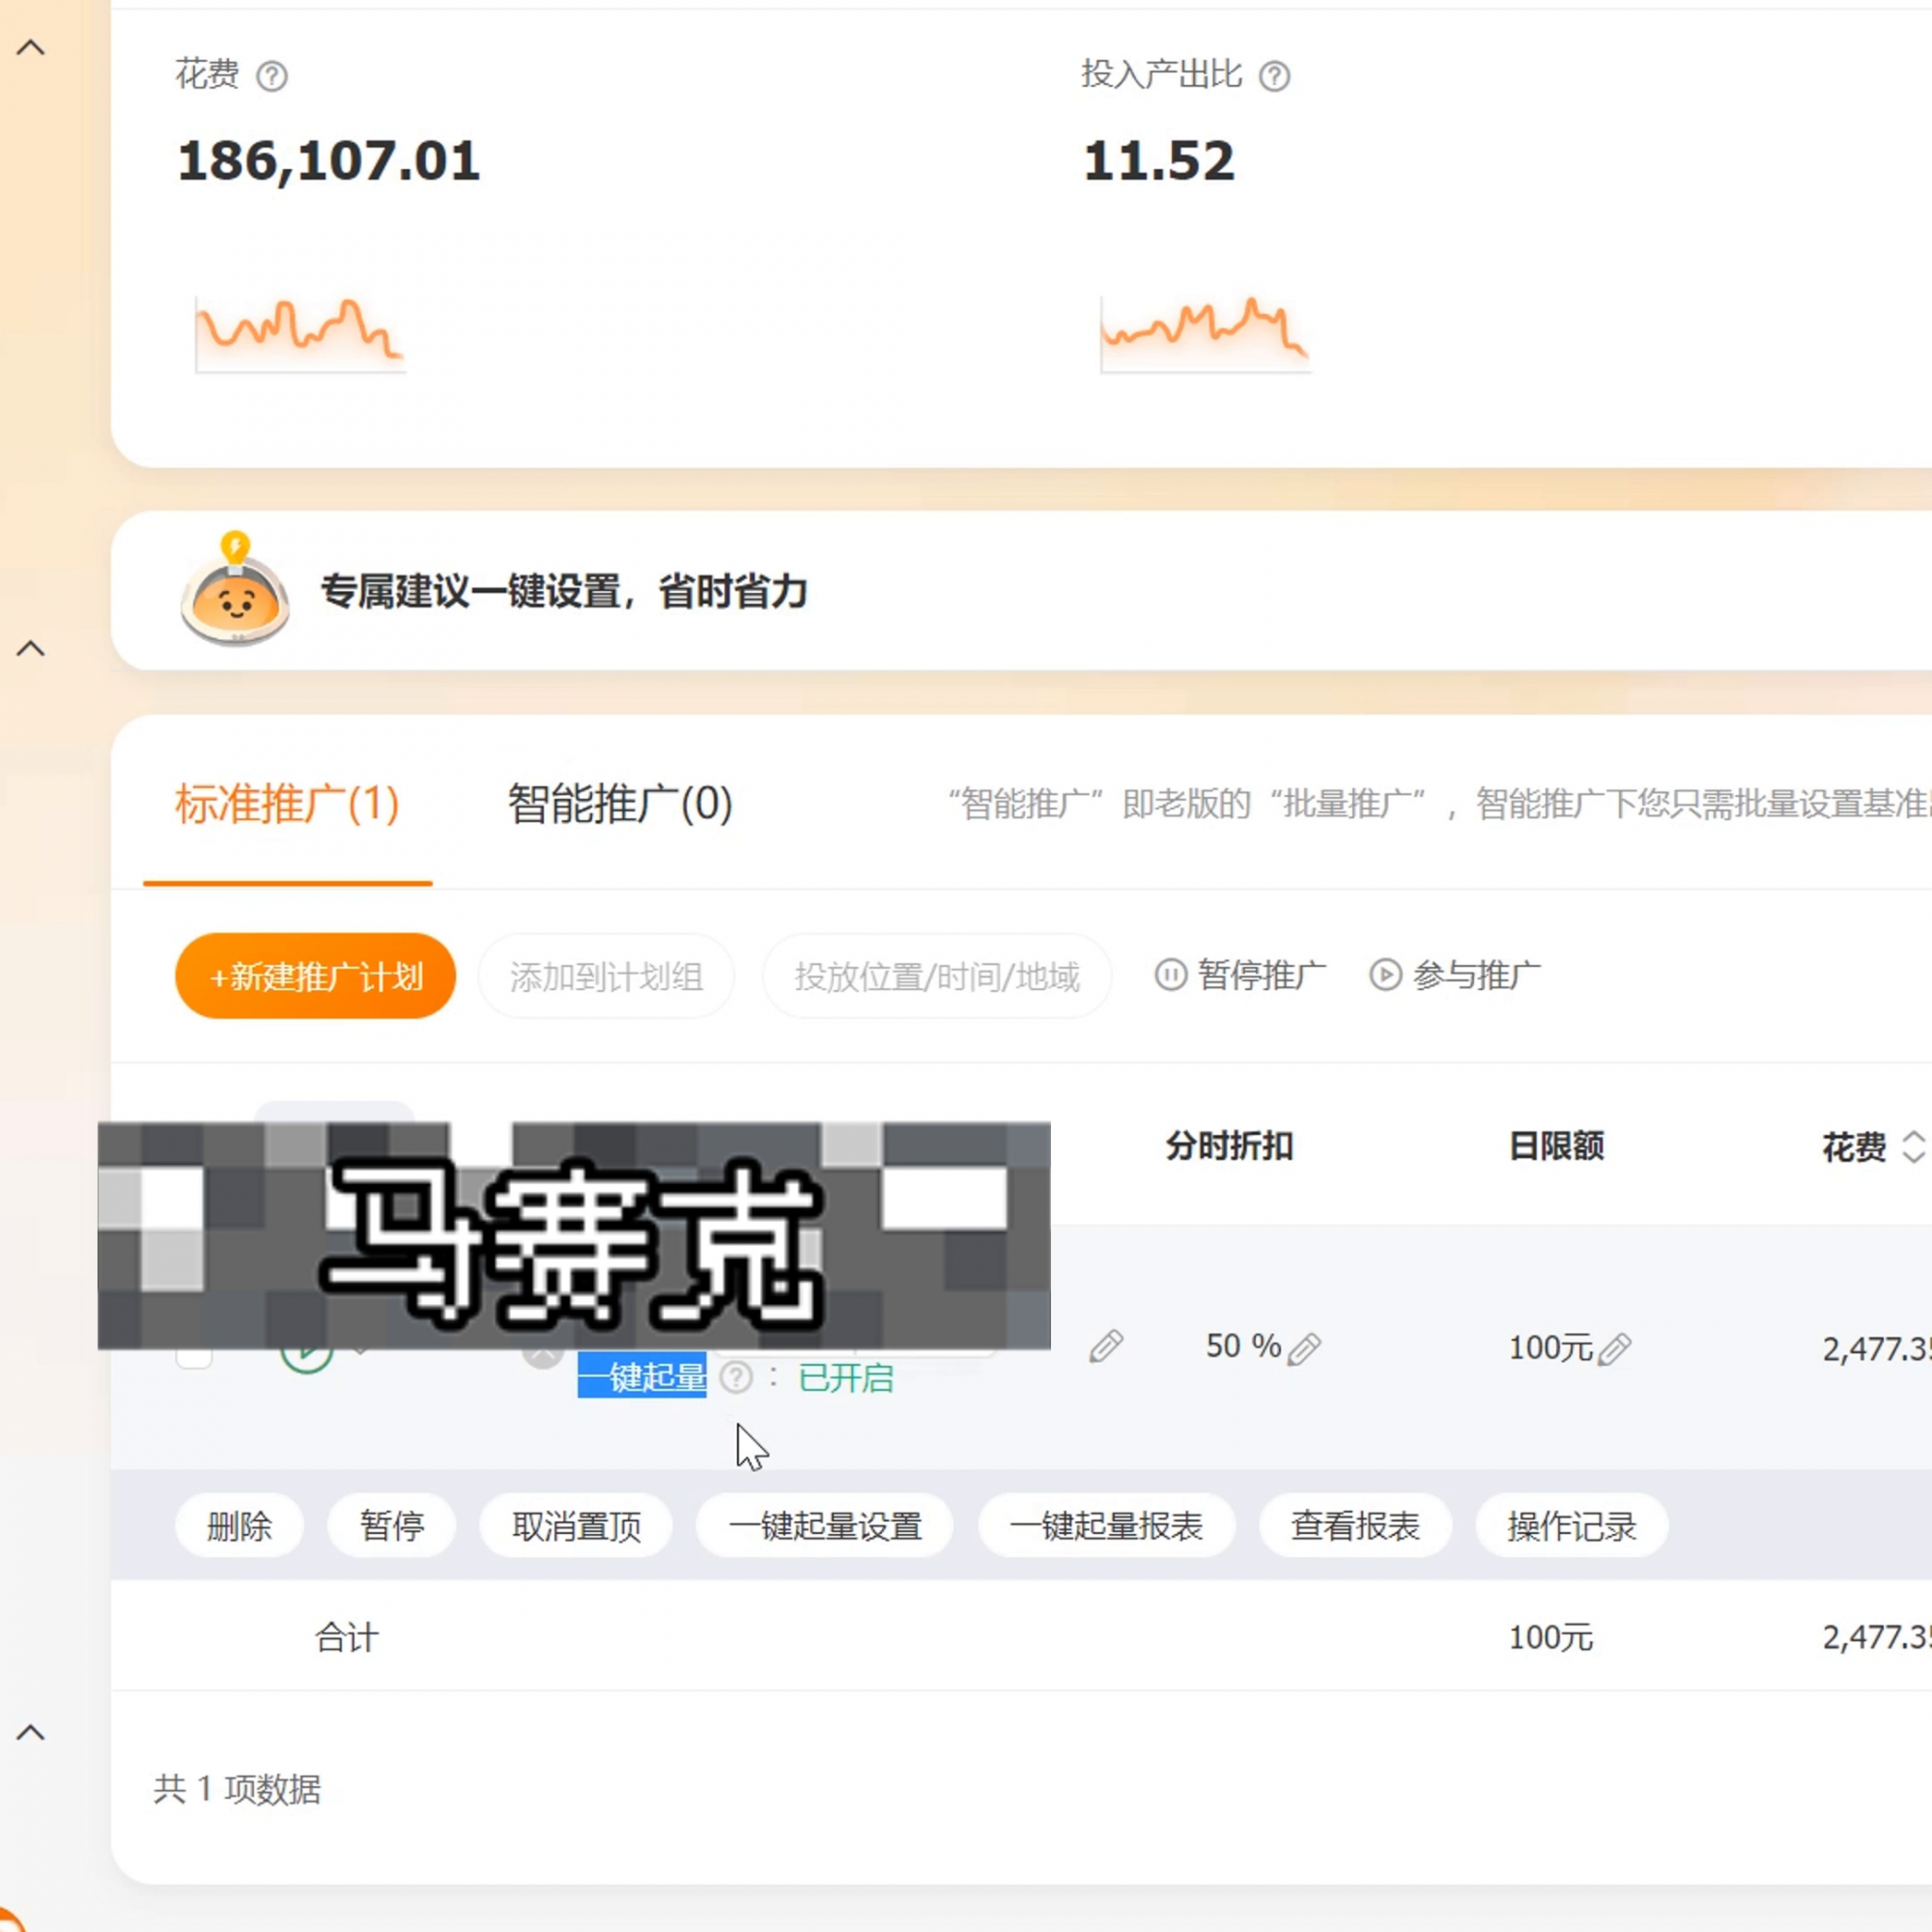The width and height of the screenshot is (1932, 1932).
Task: Open 一键起量设置
Action: tap(825, 1526)
